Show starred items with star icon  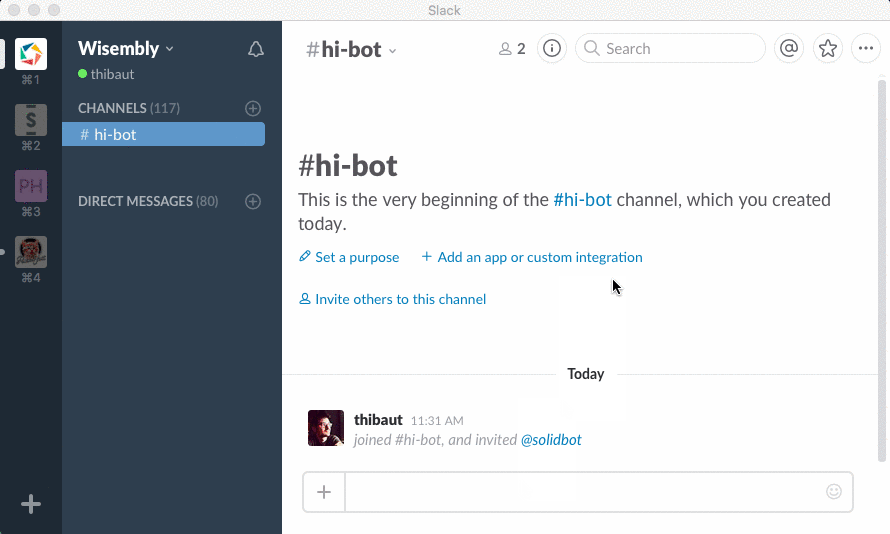click(x=828, y=49)
